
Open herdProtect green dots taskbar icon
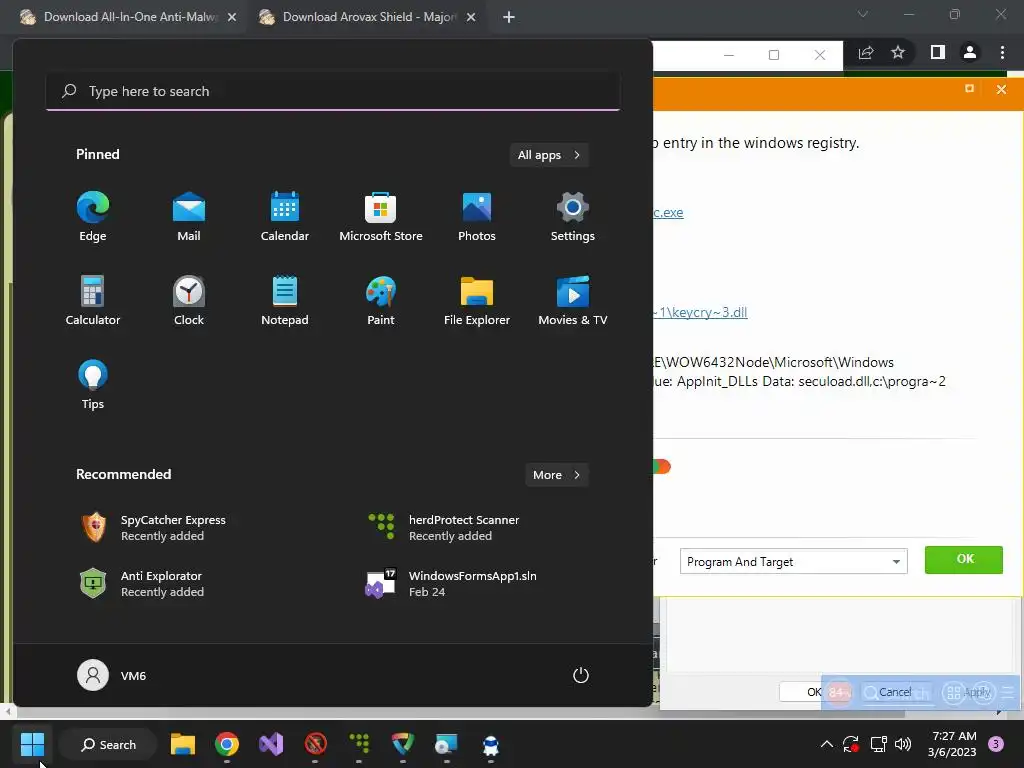click(x=359, y=744)
